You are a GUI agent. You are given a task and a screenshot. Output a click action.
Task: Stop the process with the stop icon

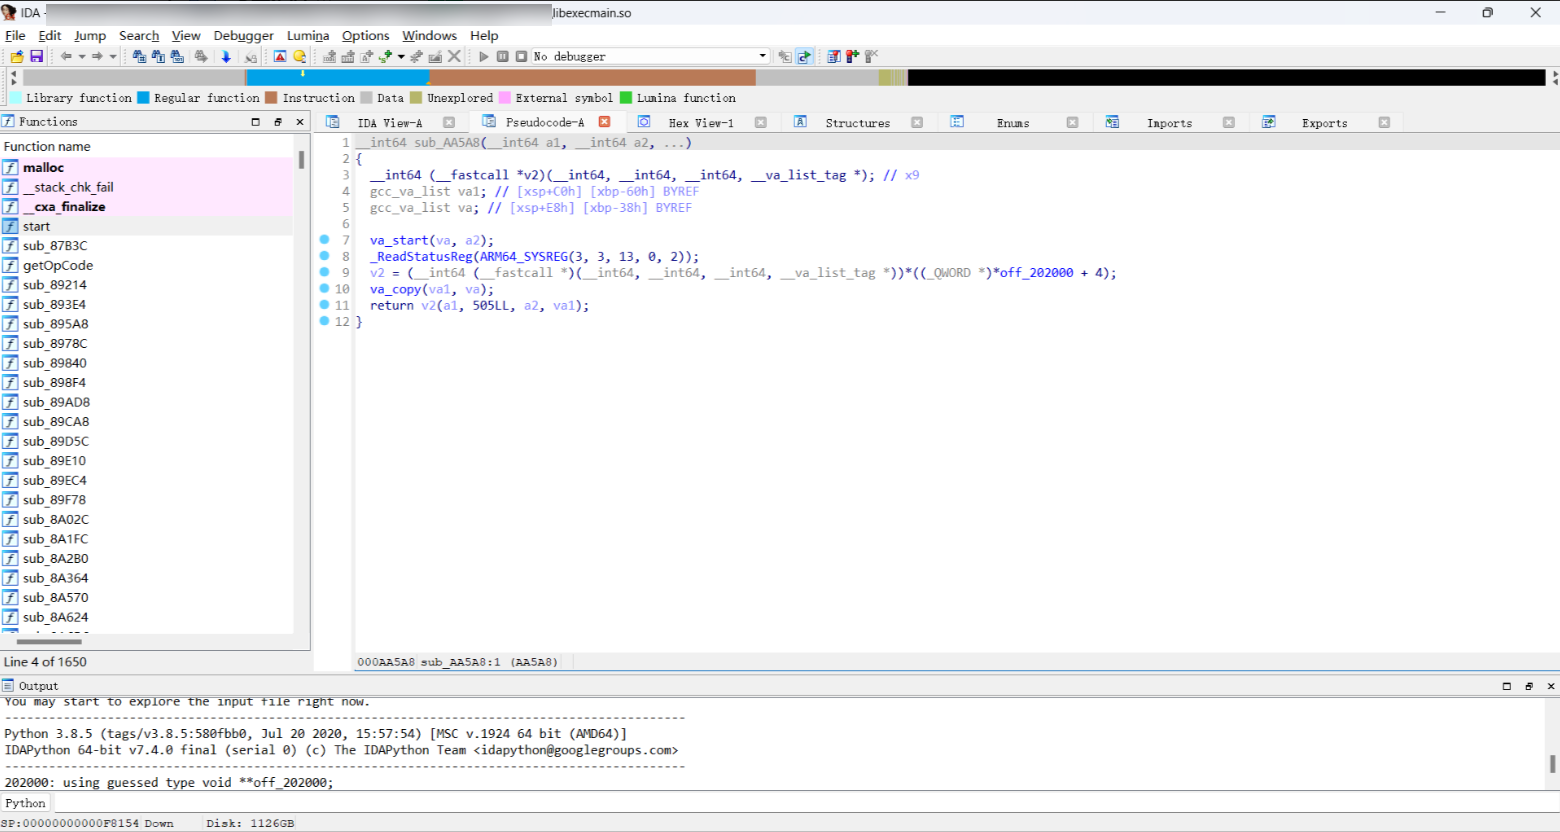[521, 57]
